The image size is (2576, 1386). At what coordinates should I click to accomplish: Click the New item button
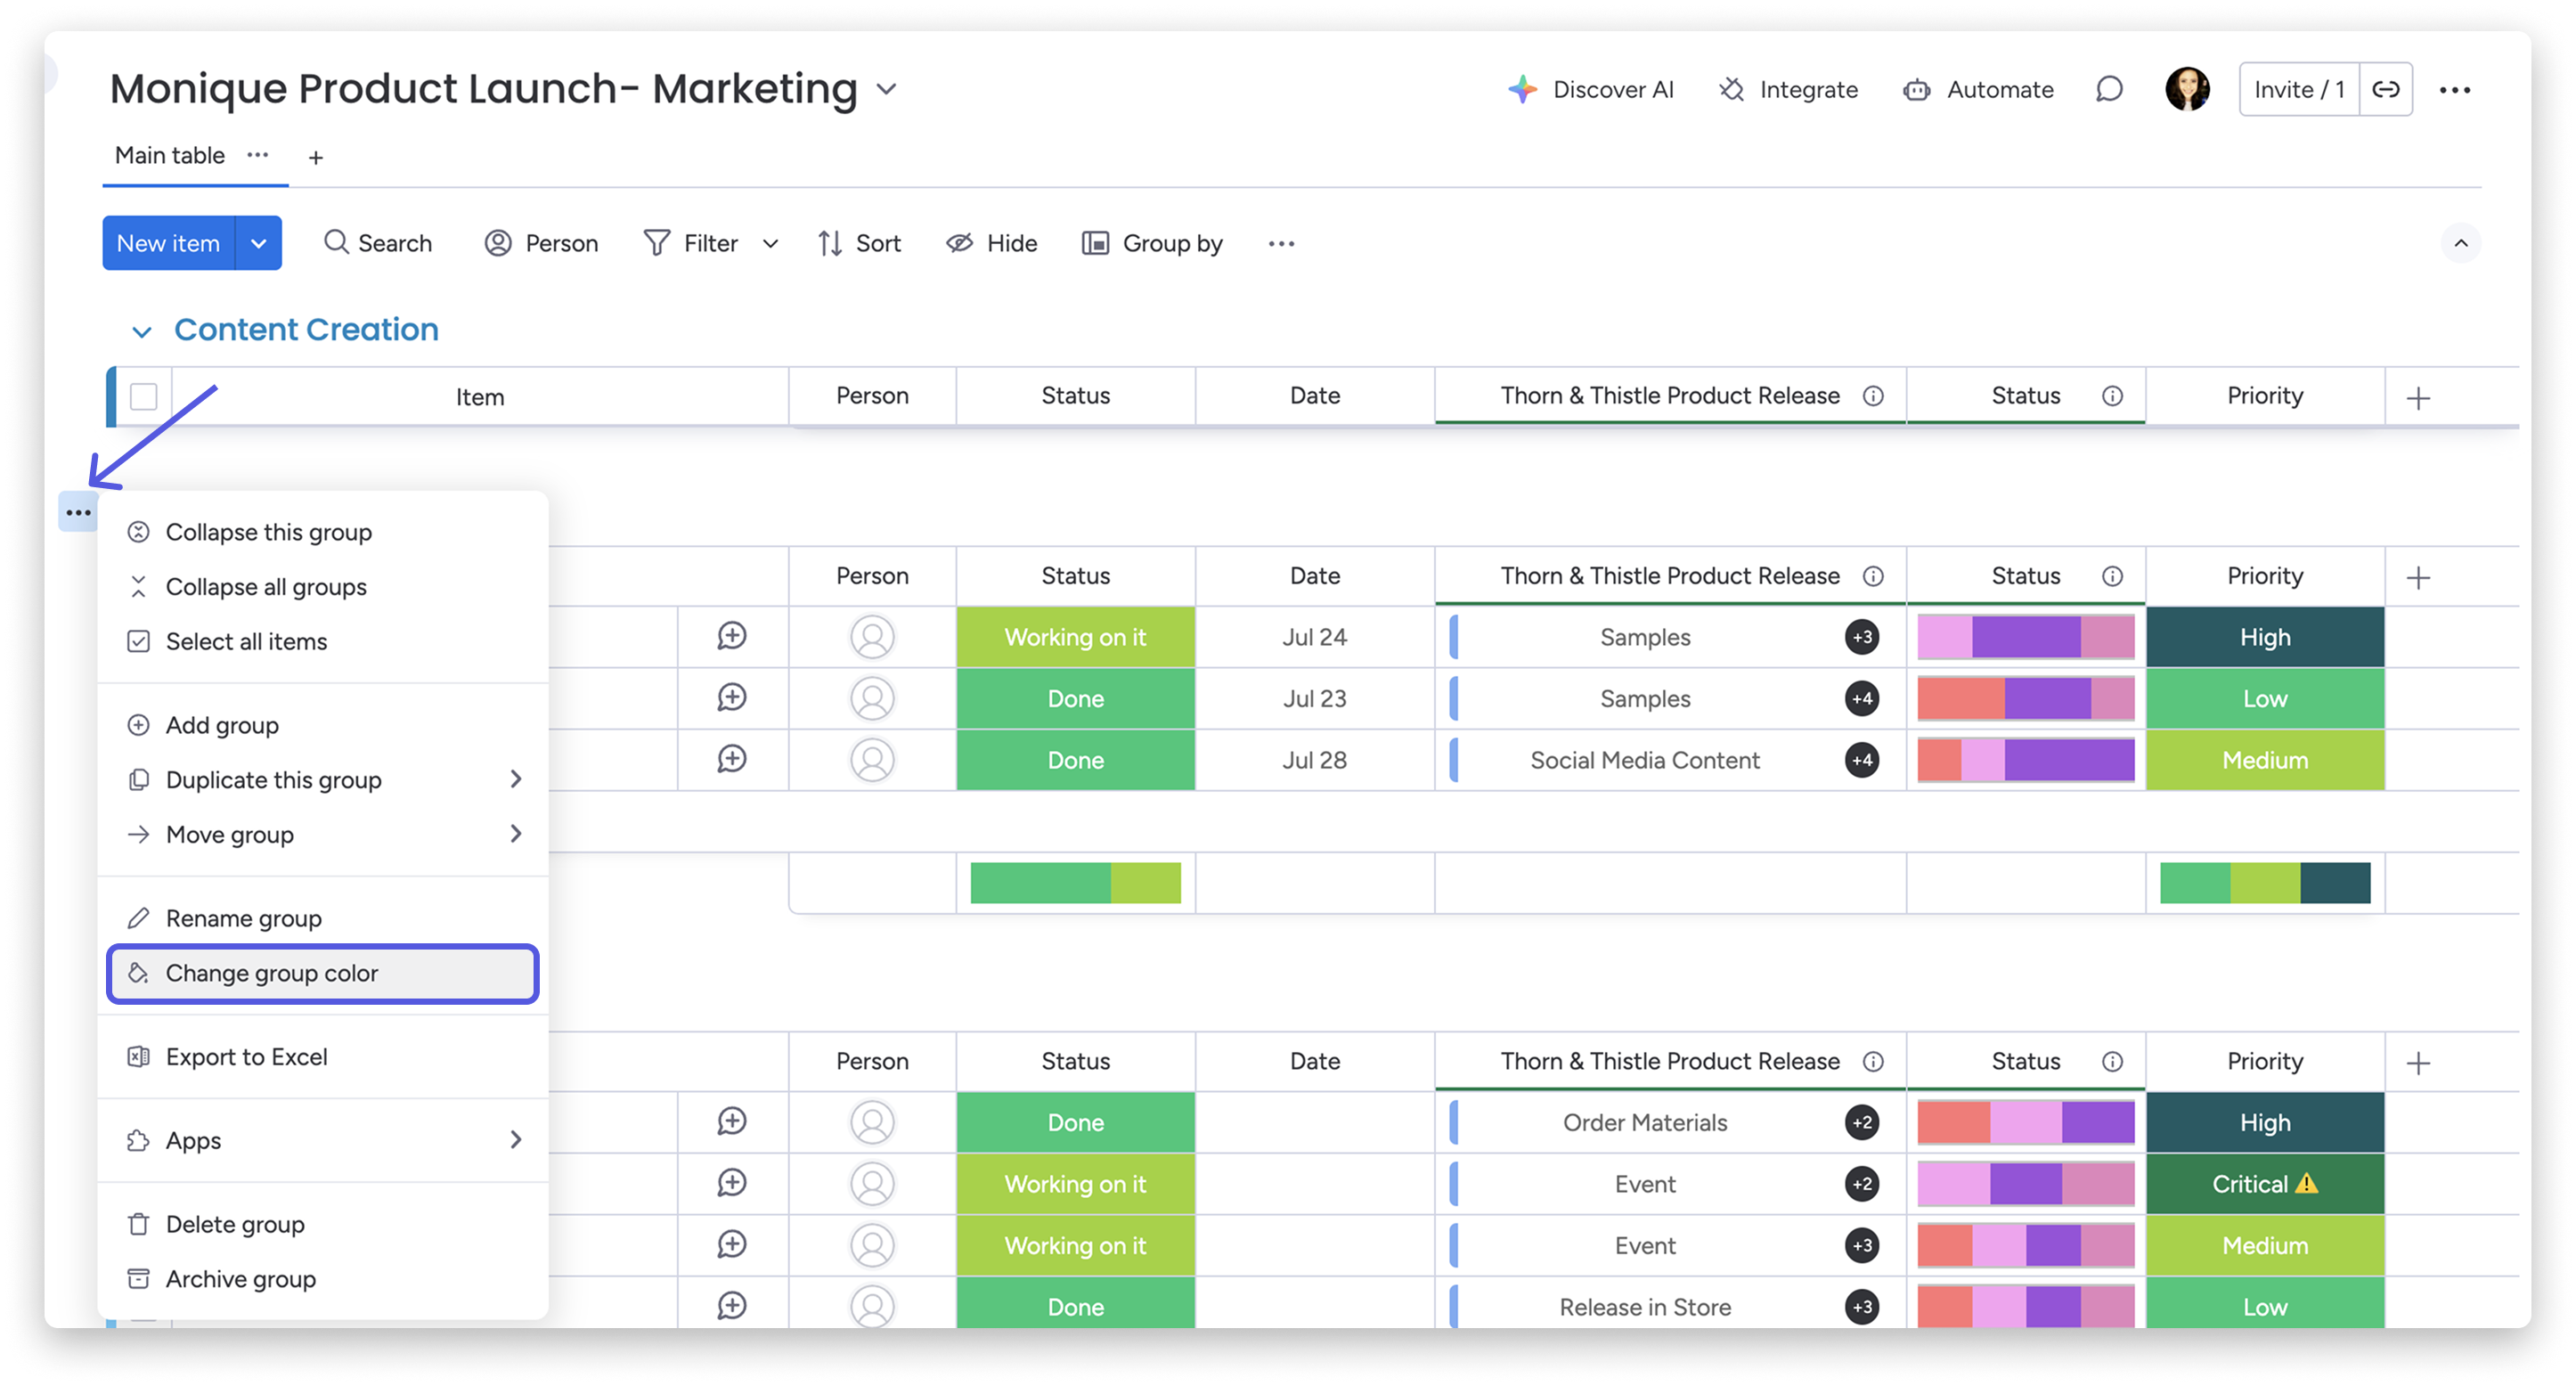pyautogui.click(x=168, y=243)
